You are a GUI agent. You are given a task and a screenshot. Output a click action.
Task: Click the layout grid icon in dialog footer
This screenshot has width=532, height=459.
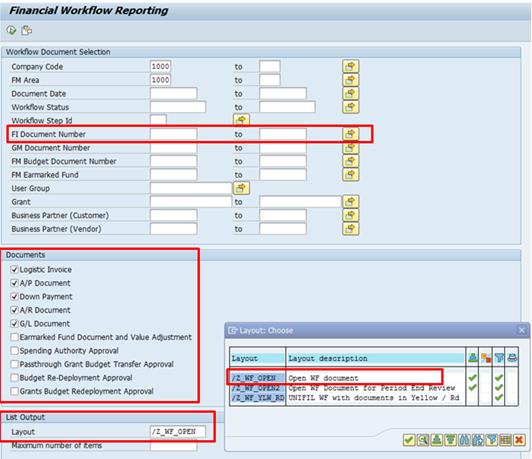[506, 440]
